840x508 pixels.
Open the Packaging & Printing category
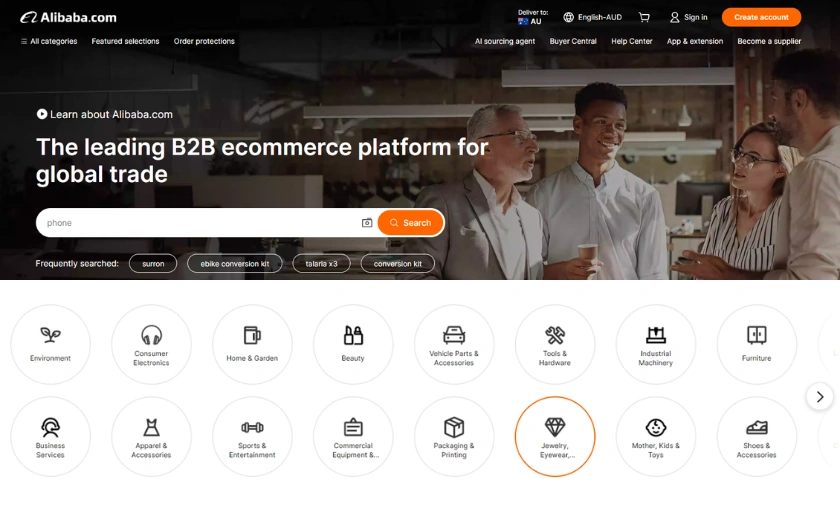click(x=454, y=436)
